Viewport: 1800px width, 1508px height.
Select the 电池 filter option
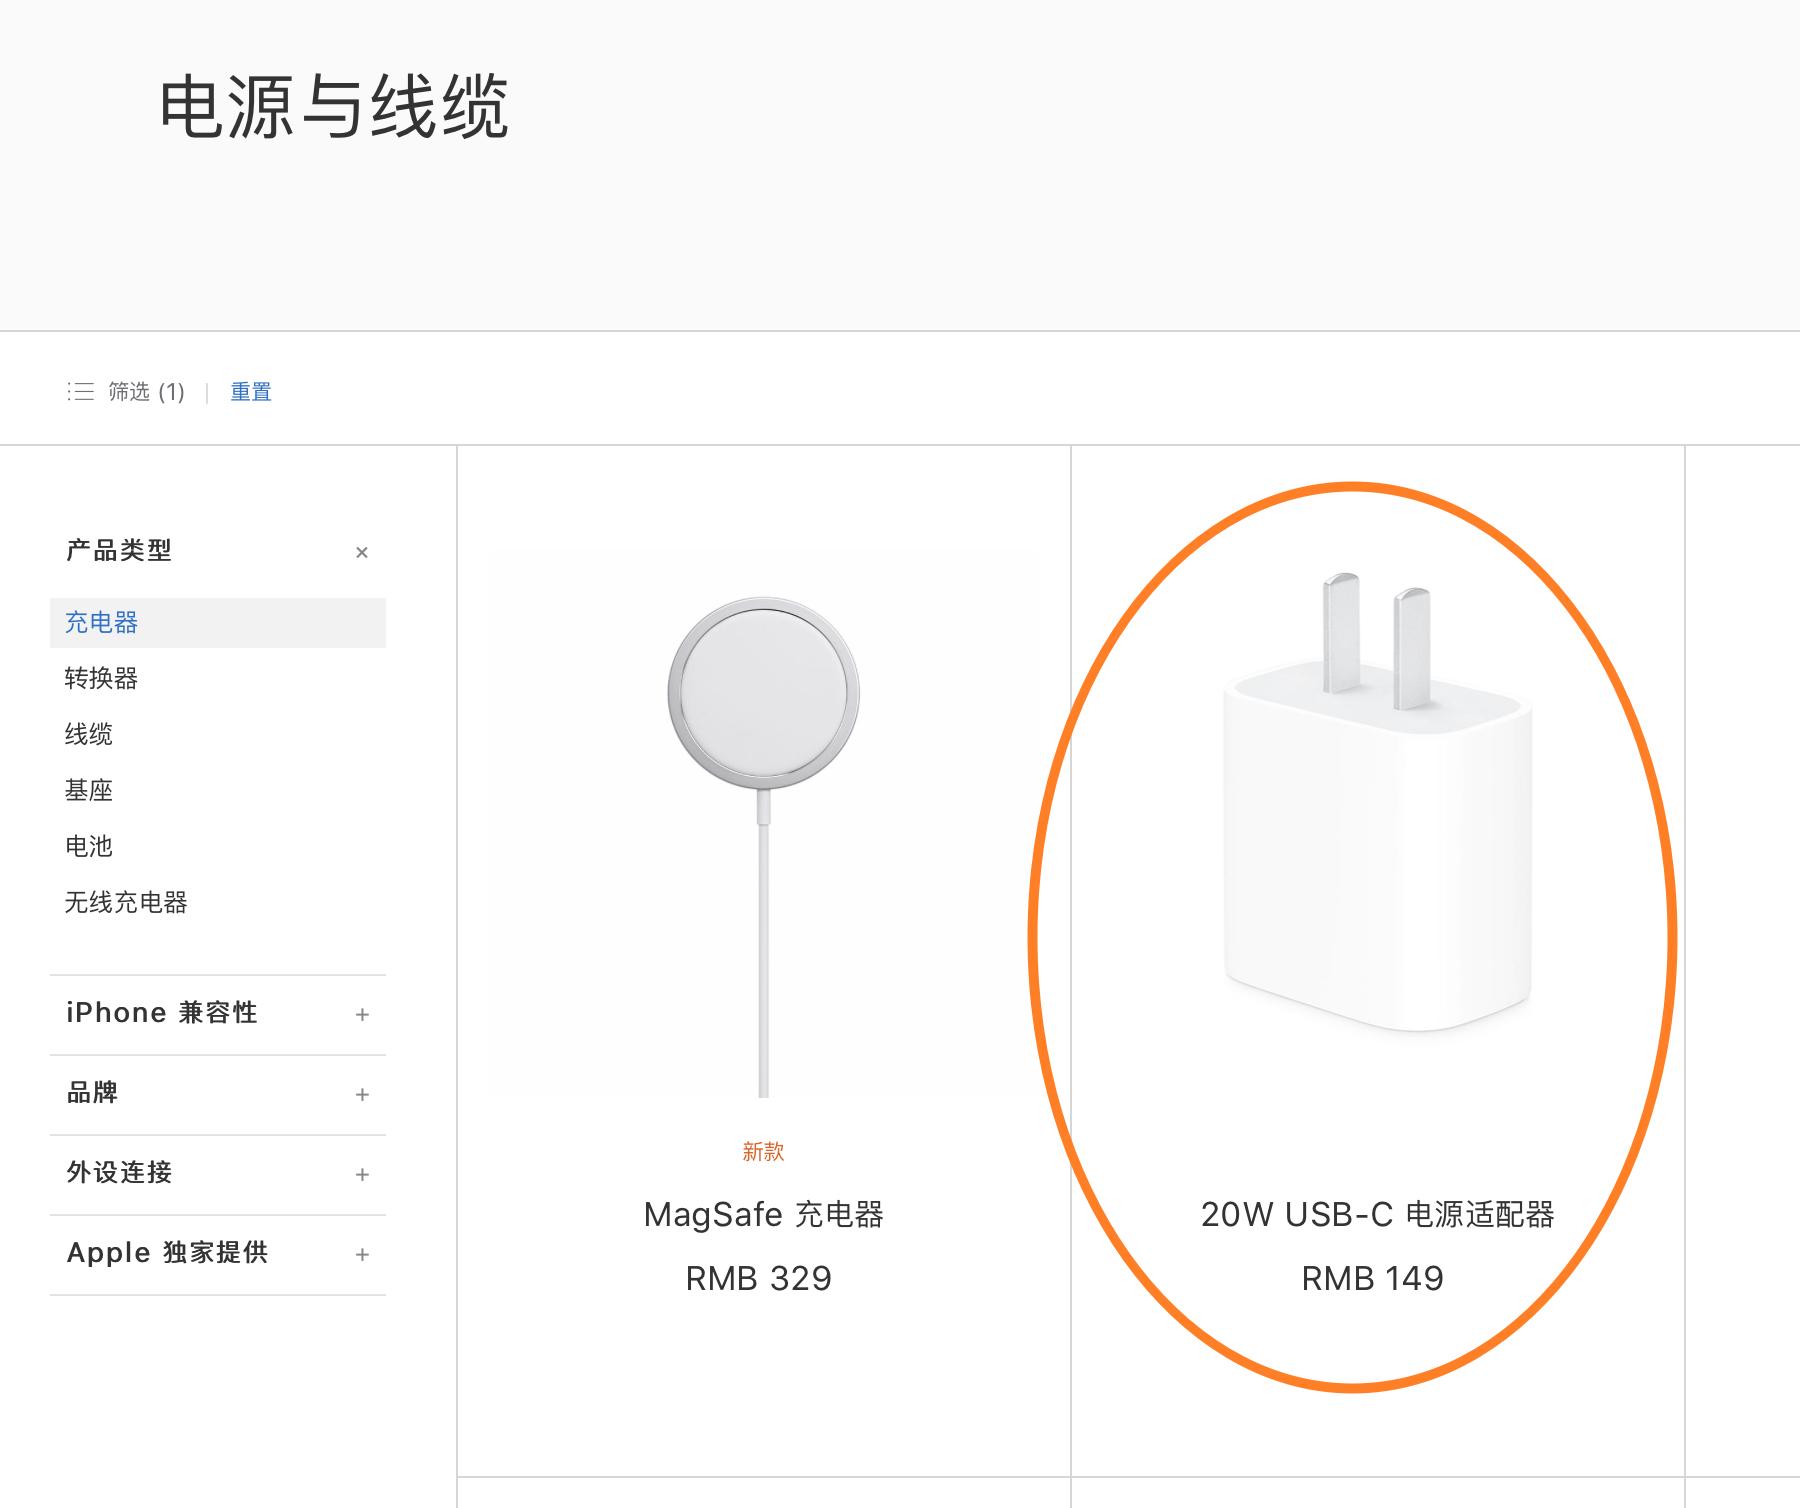coord(89,847)
